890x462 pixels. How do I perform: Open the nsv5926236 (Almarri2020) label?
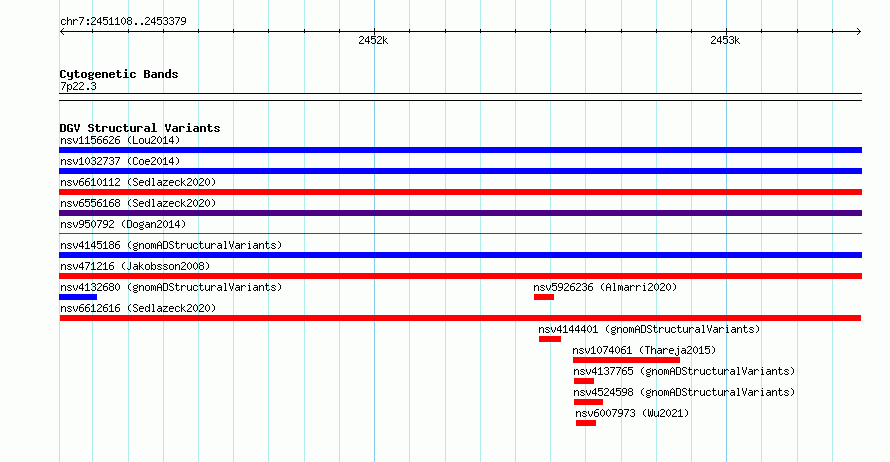pos(605,287)
